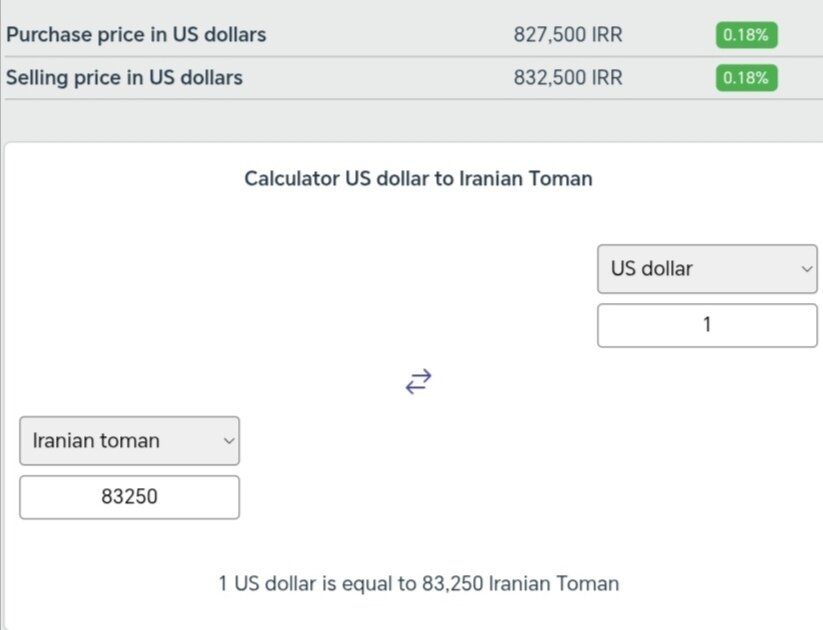The height and width of the screenshot is (630, 823).
Task: Click the conversion summary text at bottom
Action: tap(418, 583)
